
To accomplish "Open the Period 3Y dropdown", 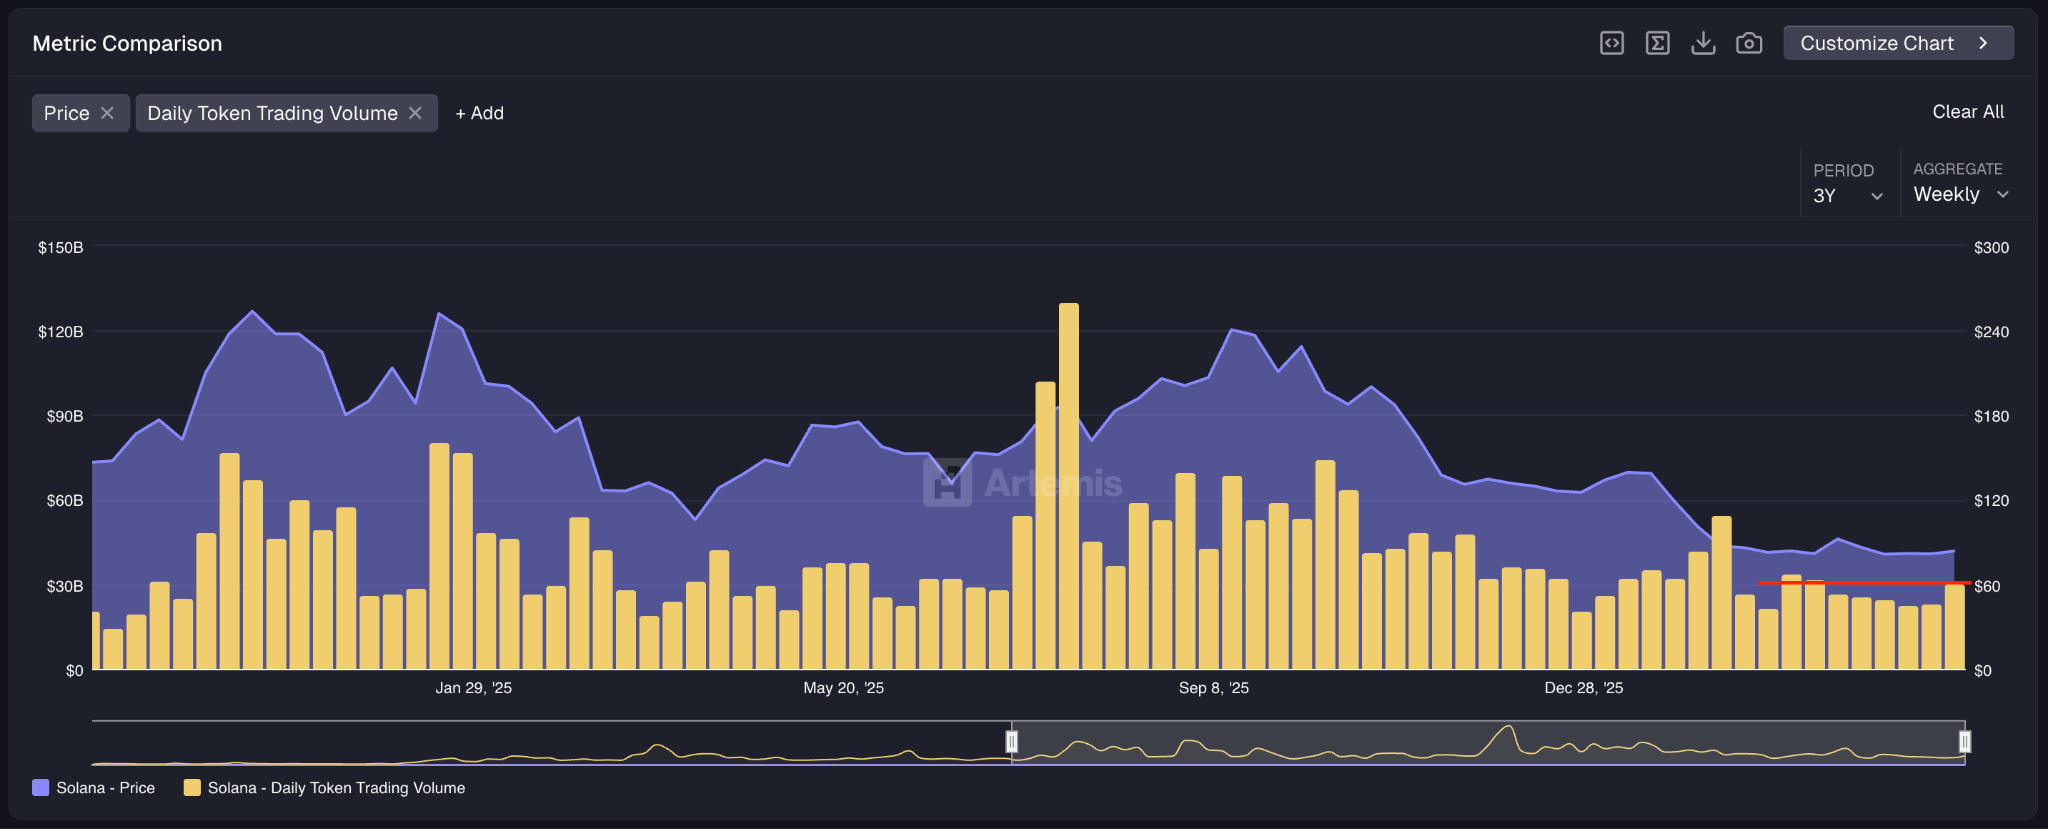I will (1847, 196).
